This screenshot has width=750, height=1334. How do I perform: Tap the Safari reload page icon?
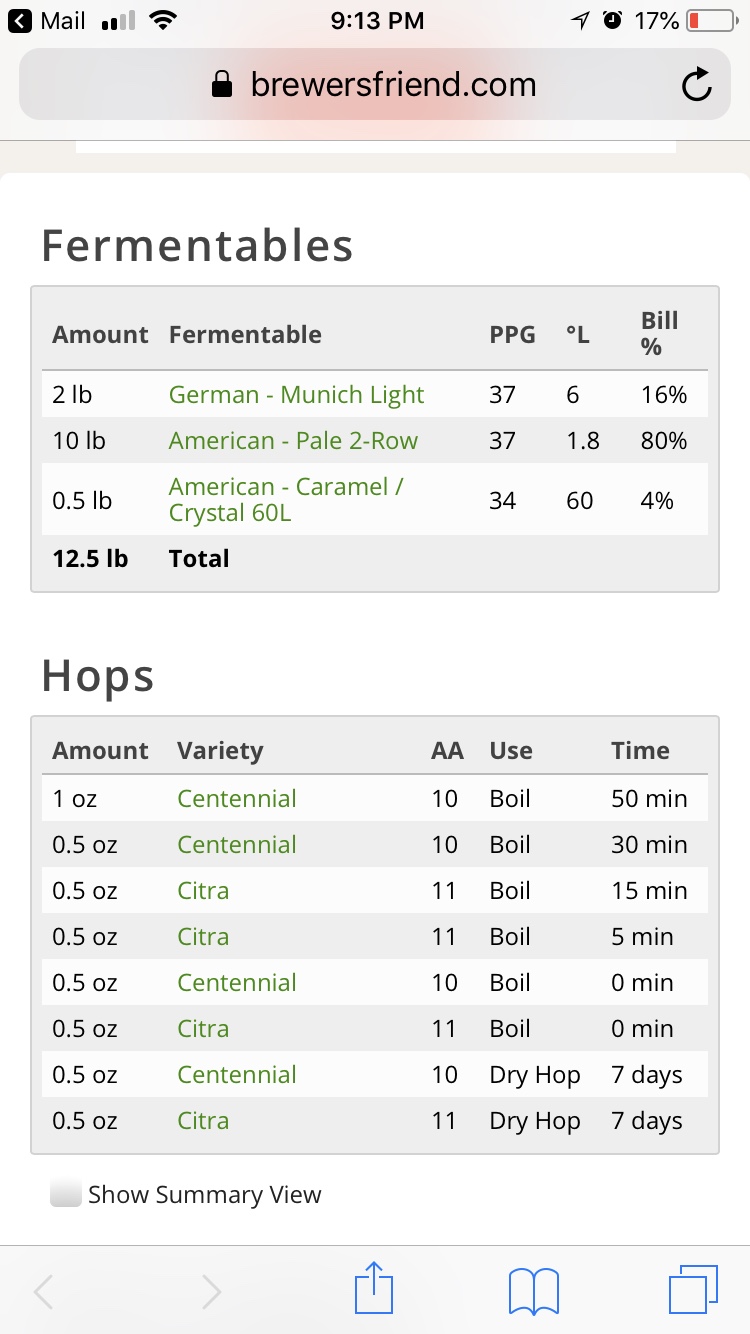pos(696,85)
